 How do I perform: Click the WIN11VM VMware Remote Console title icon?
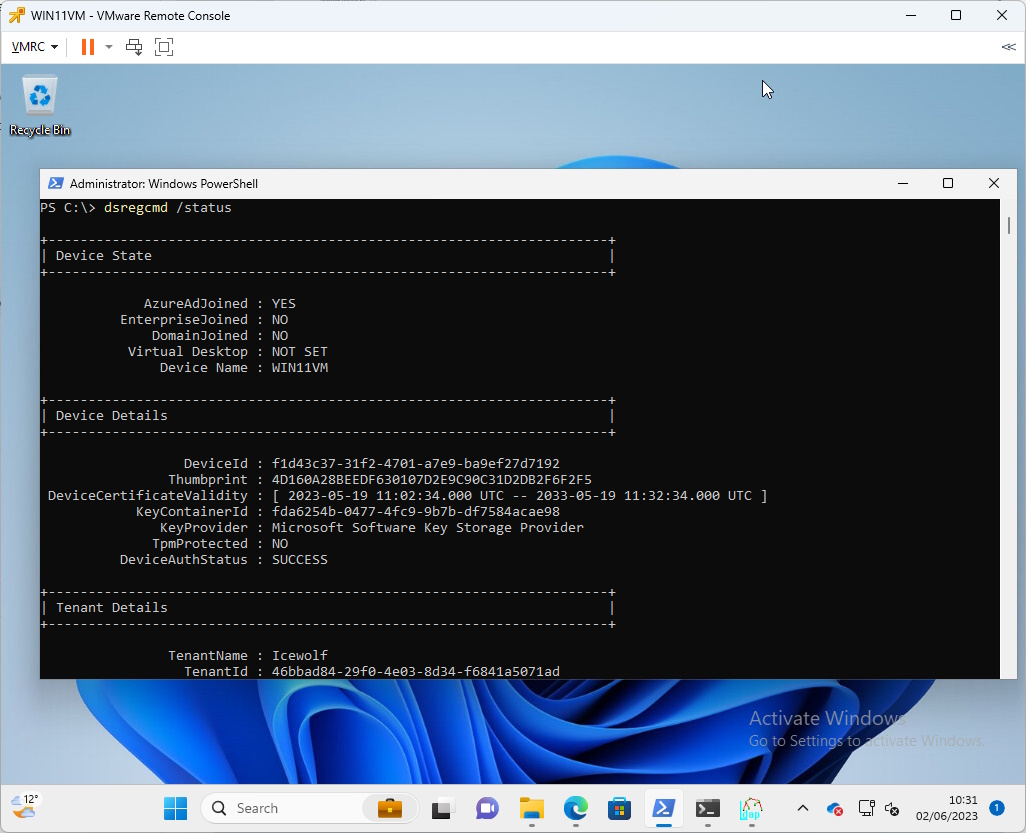coord(16,15)
